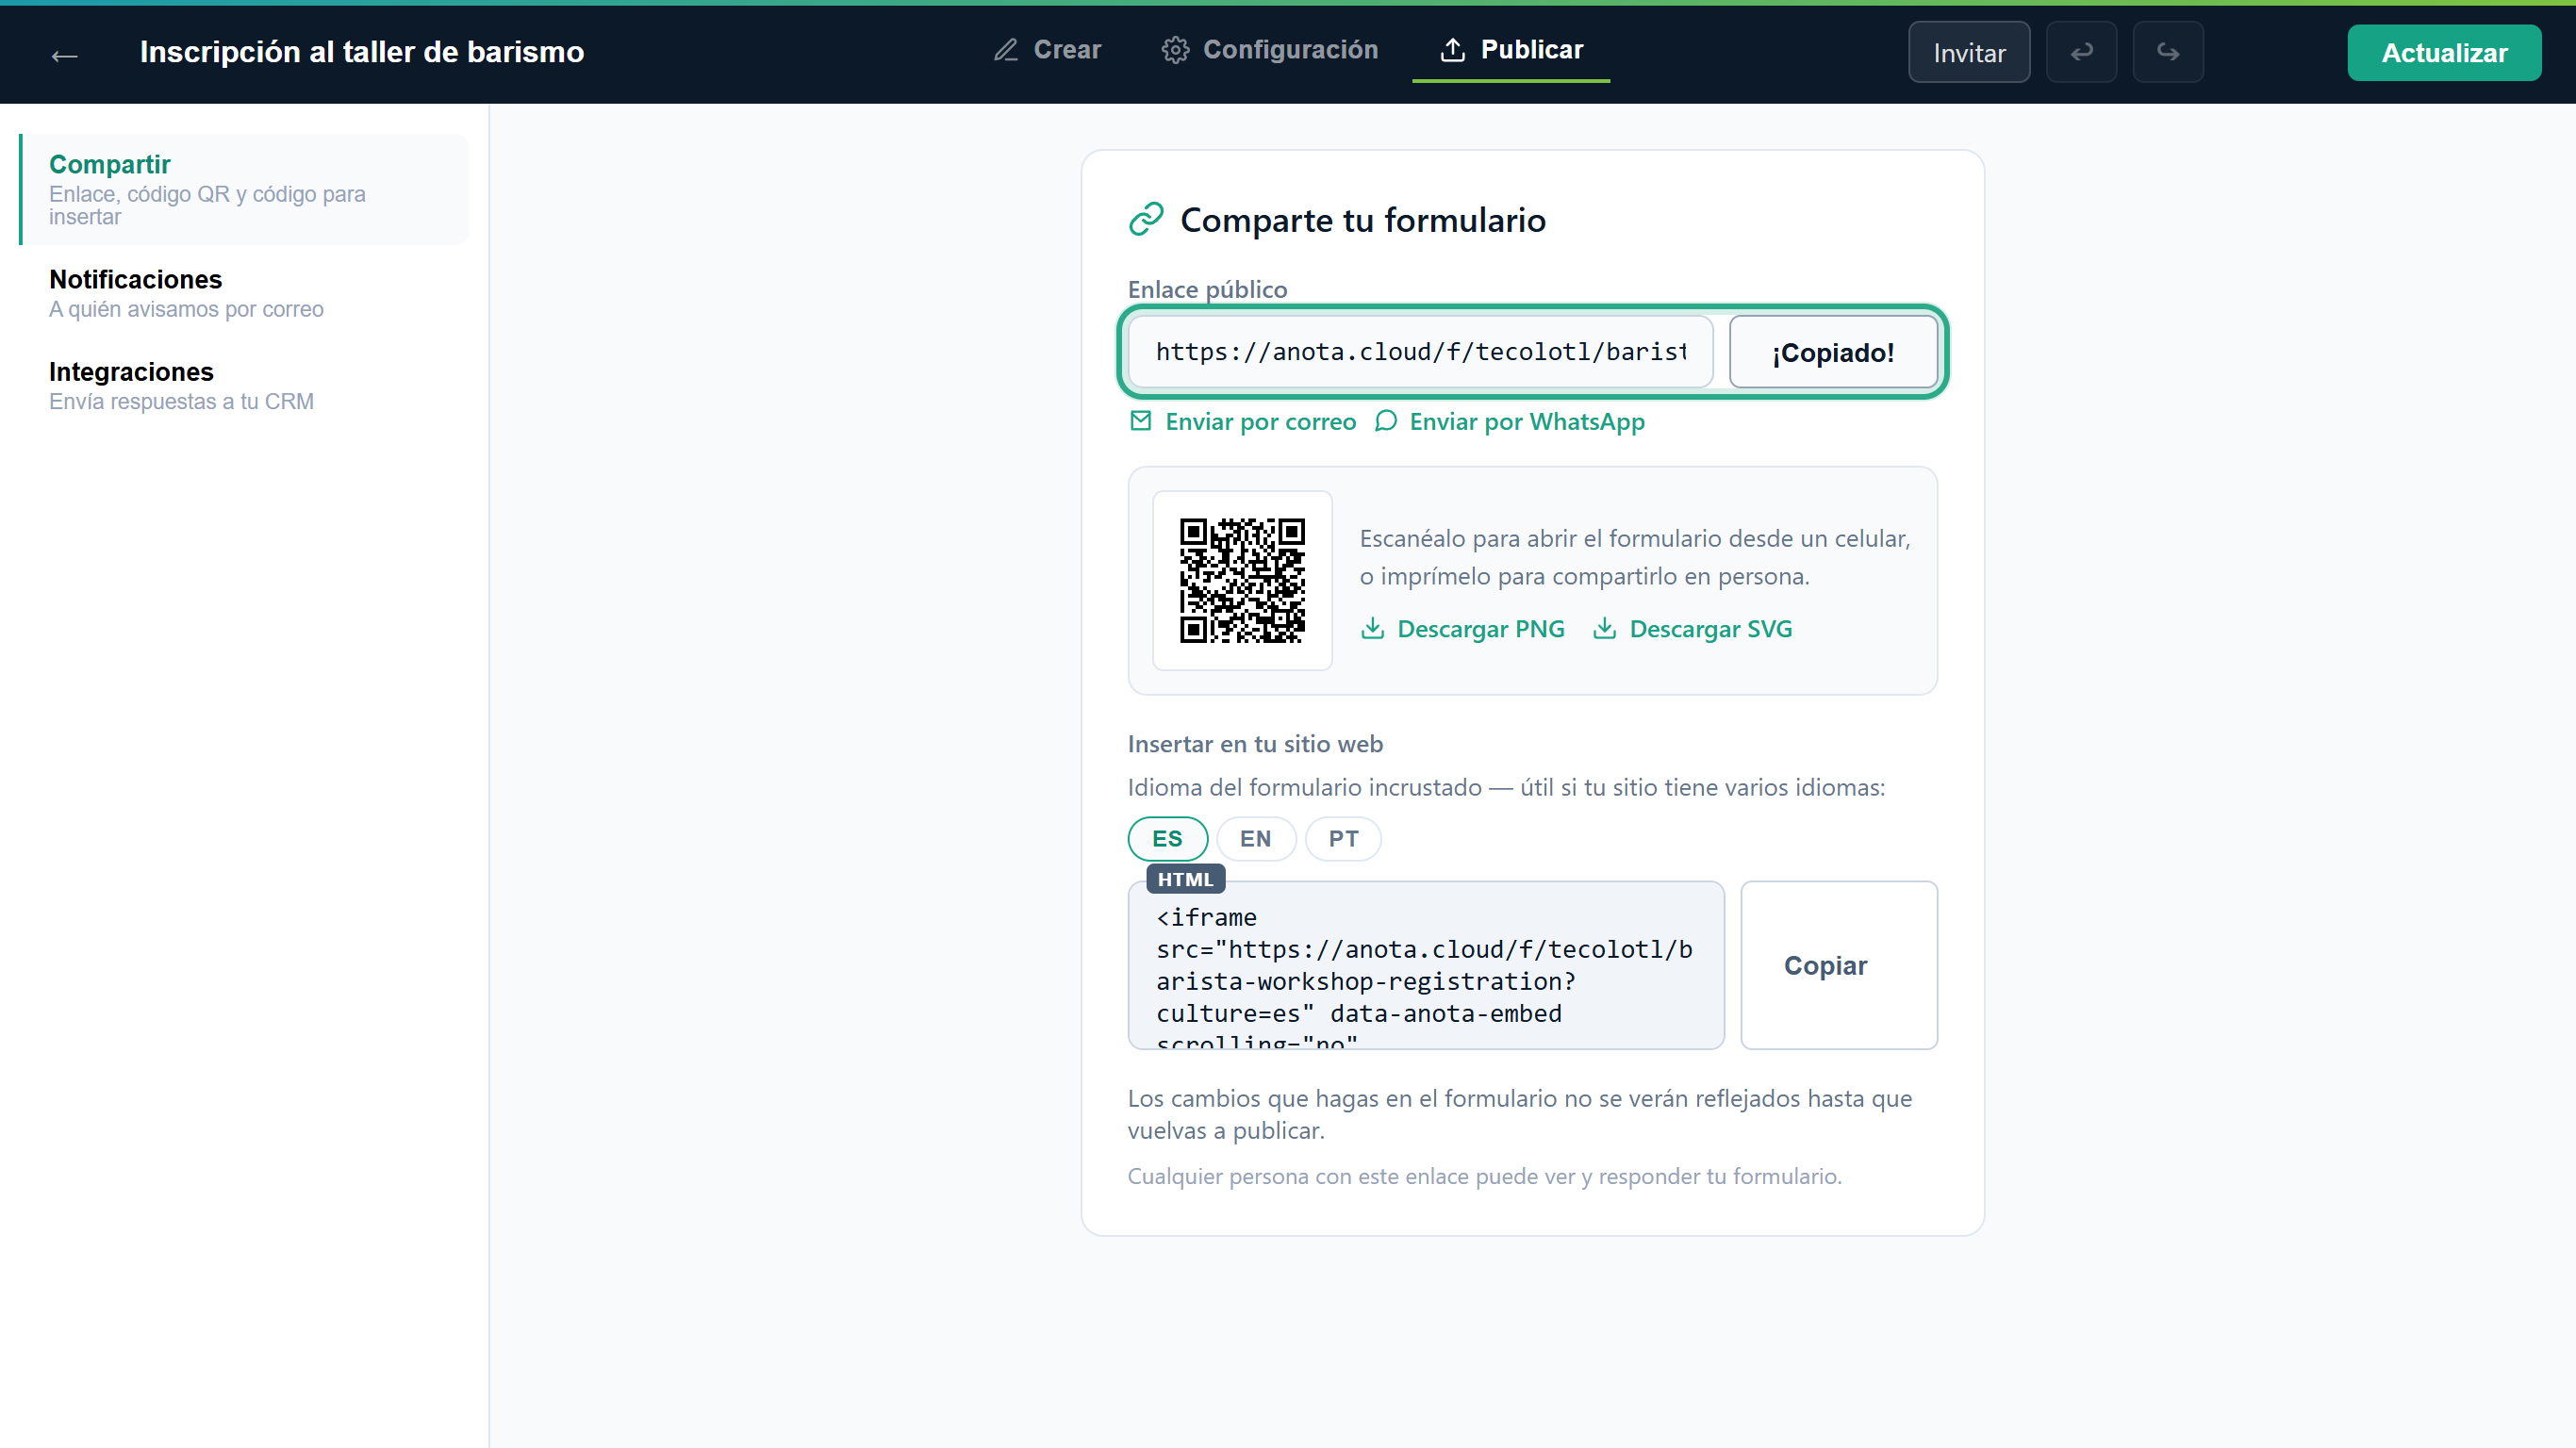
Task: Go back using the left arrow icon
Action: [65, 55]
